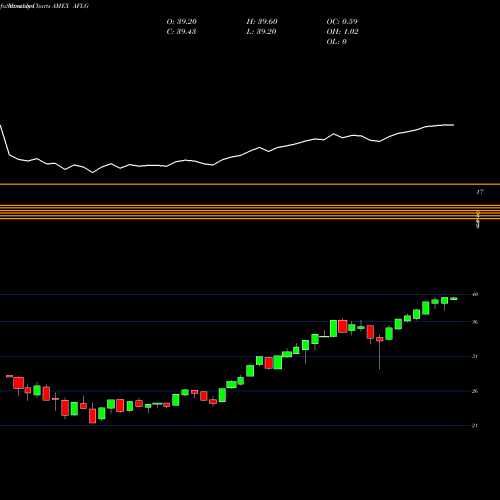Click the OL: 0 reading

337,42
